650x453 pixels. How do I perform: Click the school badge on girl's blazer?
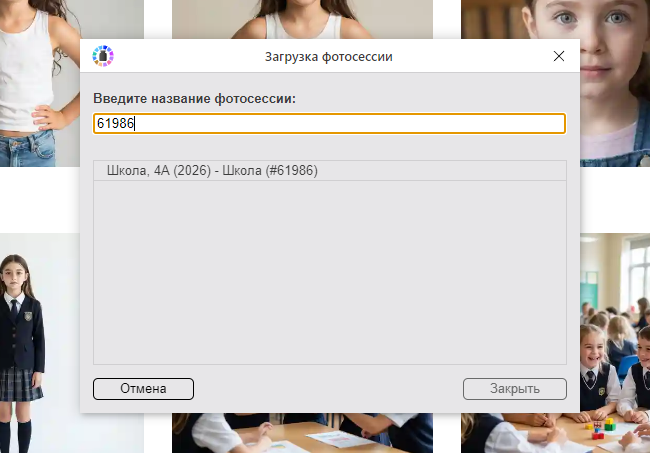pos(28,316)
